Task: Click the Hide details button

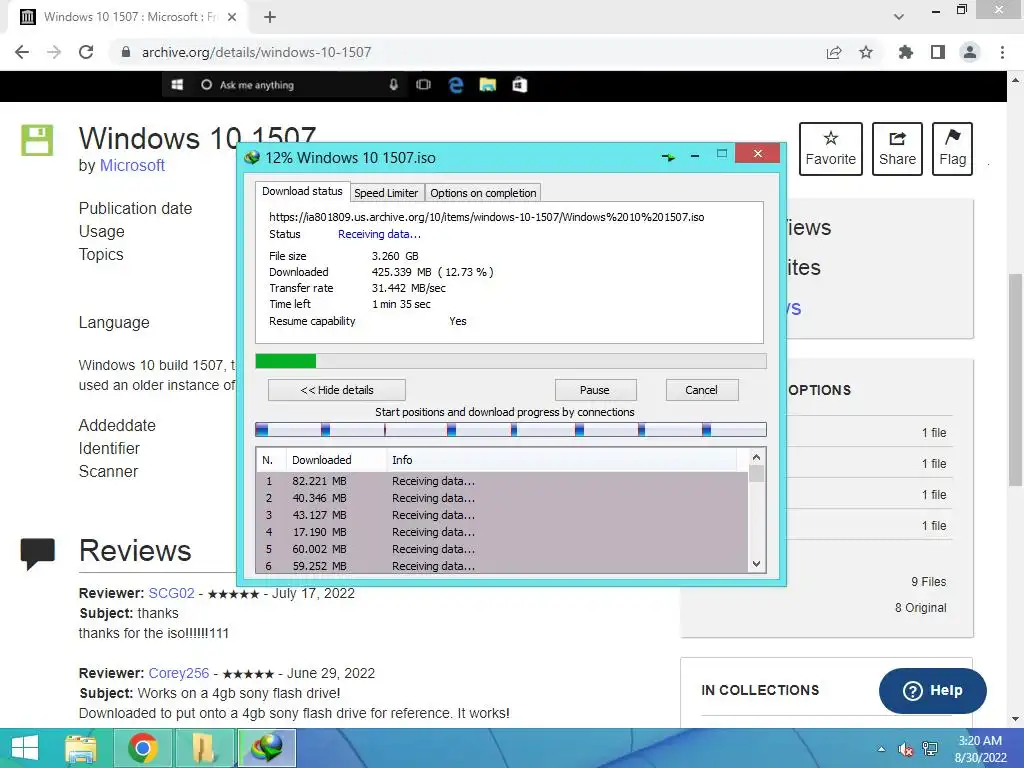Action: (x=337, y=390)
